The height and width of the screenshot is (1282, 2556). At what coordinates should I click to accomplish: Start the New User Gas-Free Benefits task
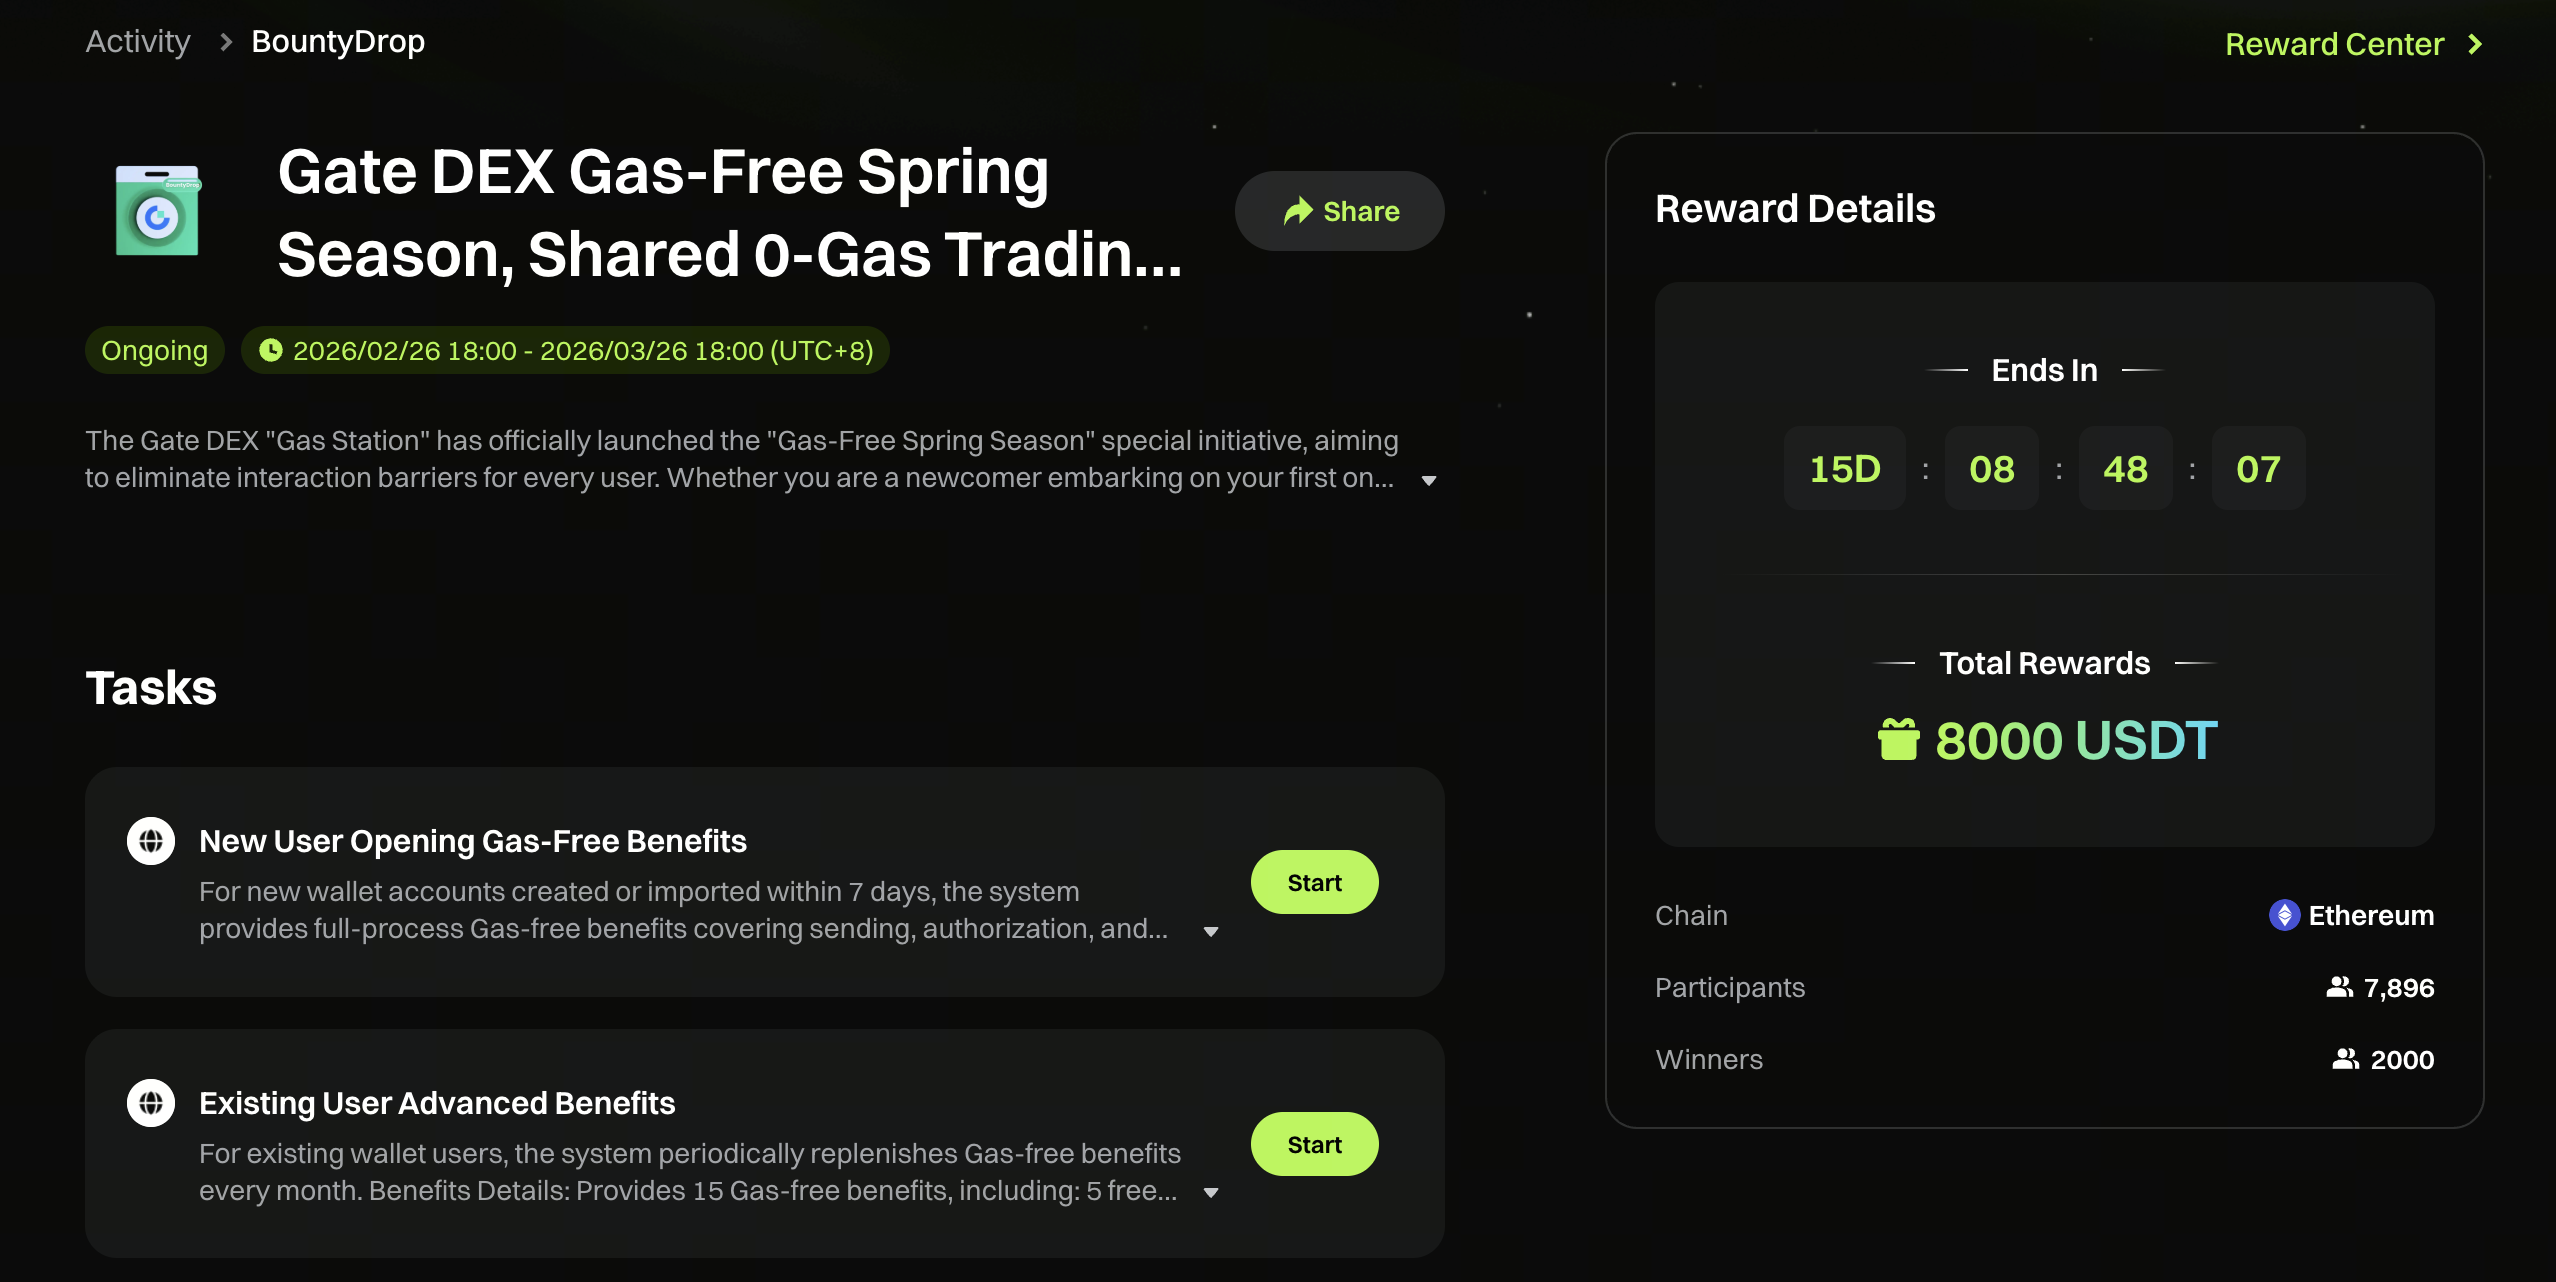click(1314, 882)
